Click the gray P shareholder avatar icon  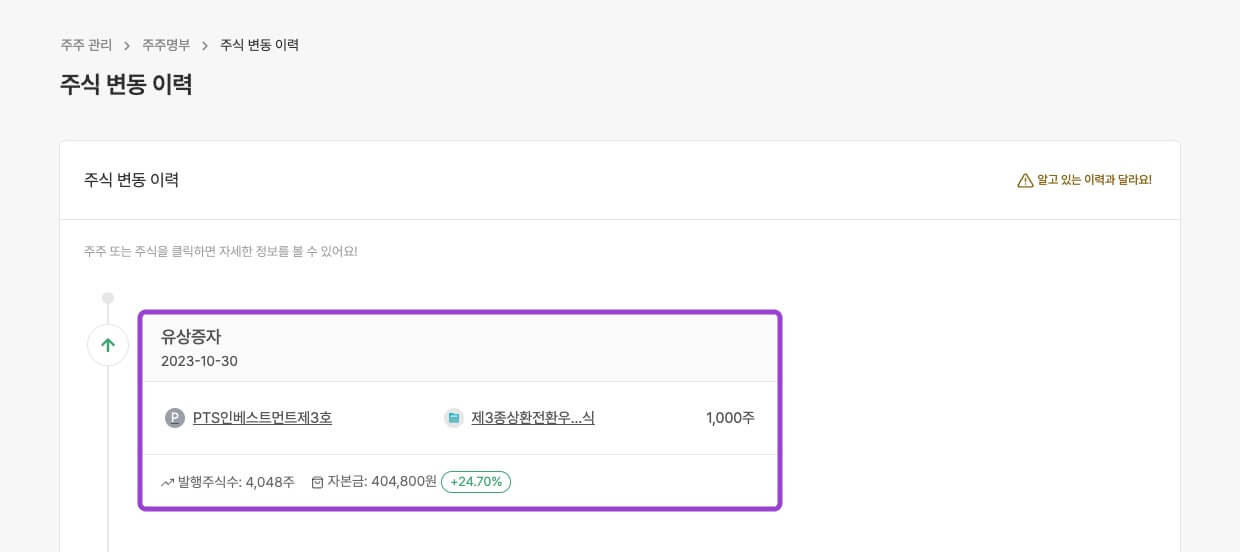[x=175, y=418]
